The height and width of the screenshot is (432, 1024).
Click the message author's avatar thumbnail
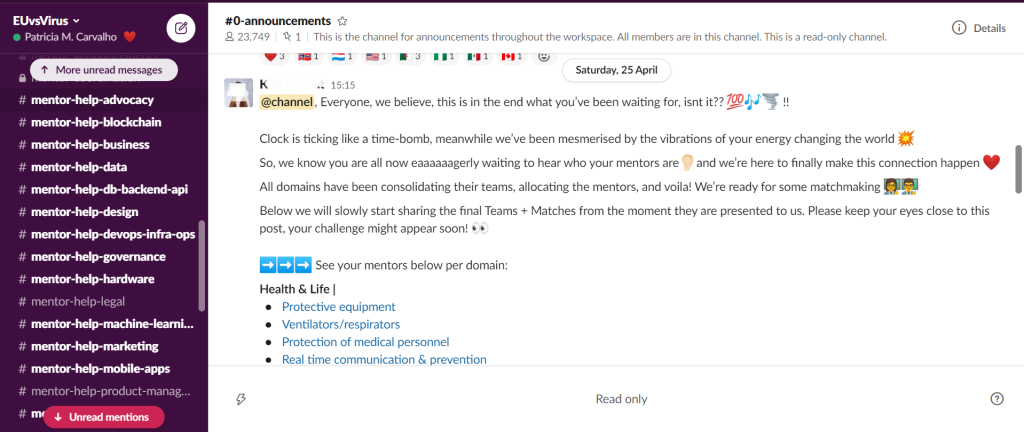pyautogui.click(x=238, y=93)
